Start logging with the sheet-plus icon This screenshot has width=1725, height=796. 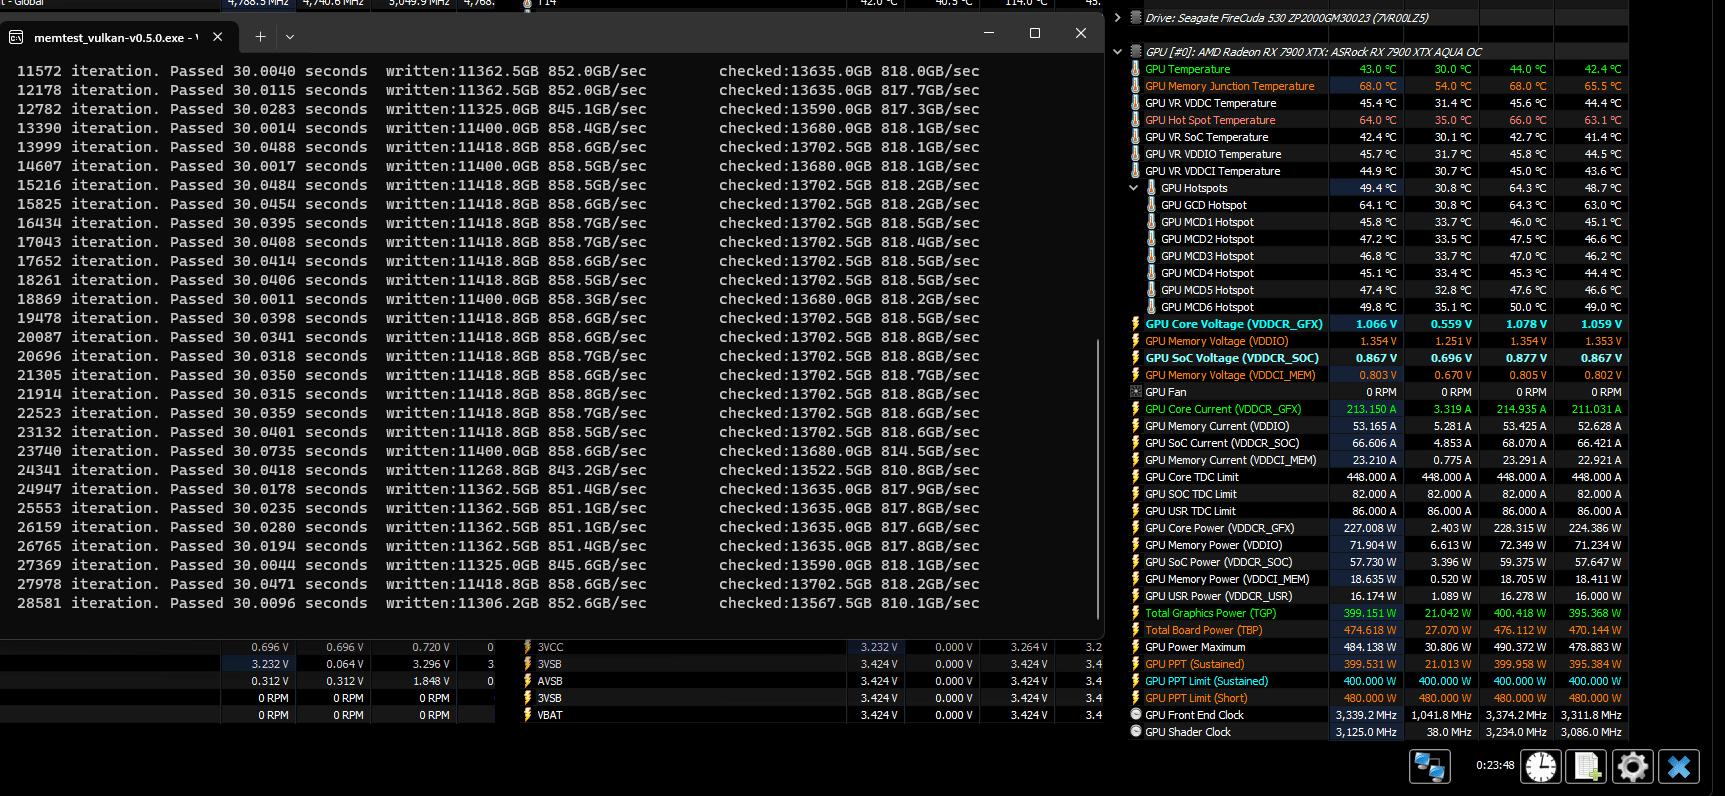1587,767
